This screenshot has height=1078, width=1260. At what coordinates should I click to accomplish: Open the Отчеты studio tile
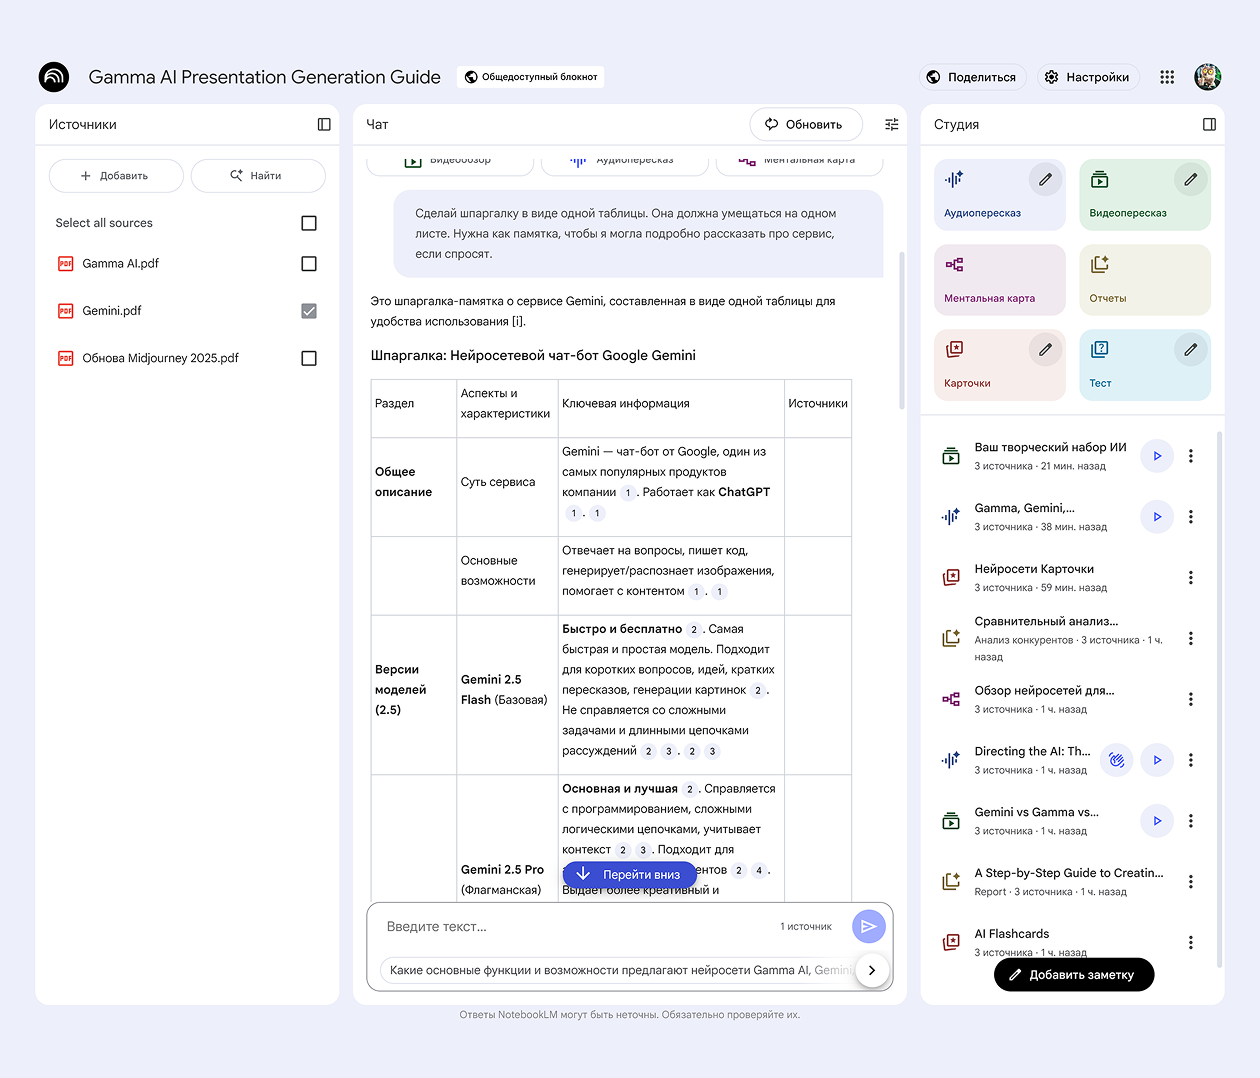click(x=1144, y=280)
